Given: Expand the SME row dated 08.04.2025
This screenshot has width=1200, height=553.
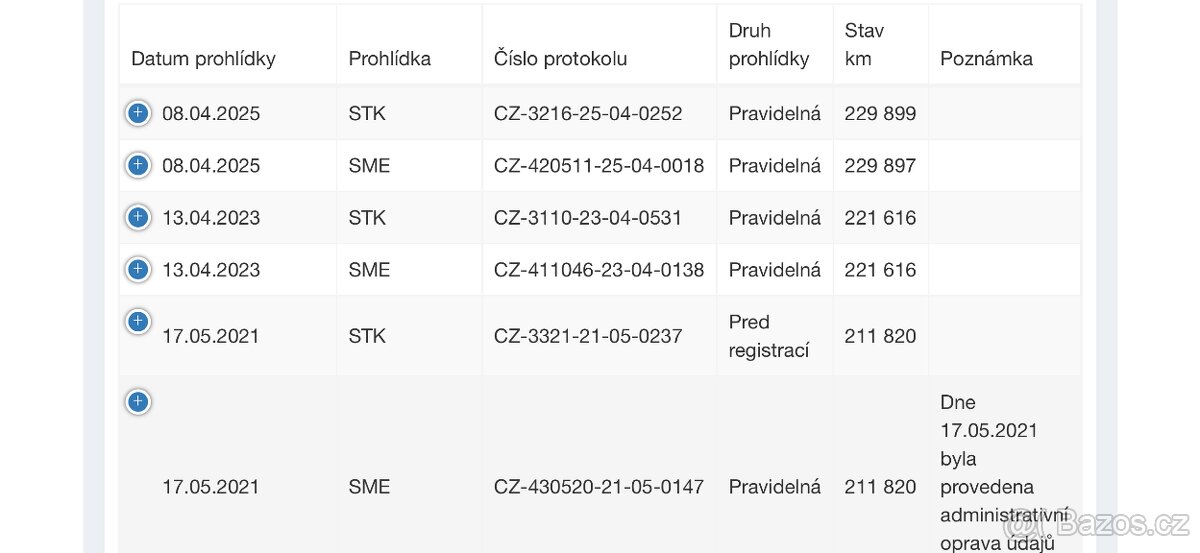Looking at the screenshot, I should point(138,165).
